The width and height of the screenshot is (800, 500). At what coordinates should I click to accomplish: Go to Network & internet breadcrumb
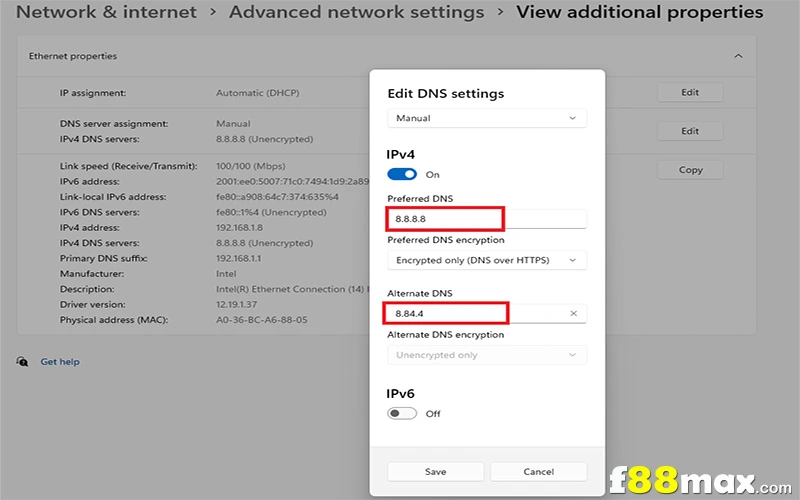(x=106, y=12)
